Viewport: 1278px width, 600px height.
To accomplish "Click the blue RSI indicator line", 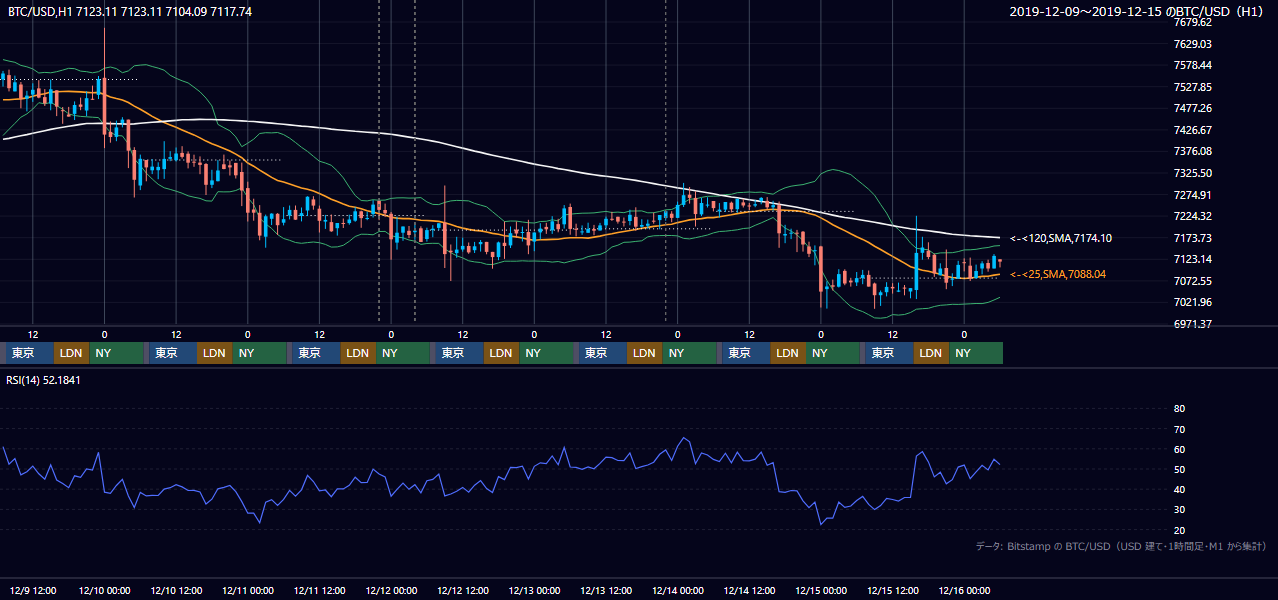I will click(x=500, y=480).
